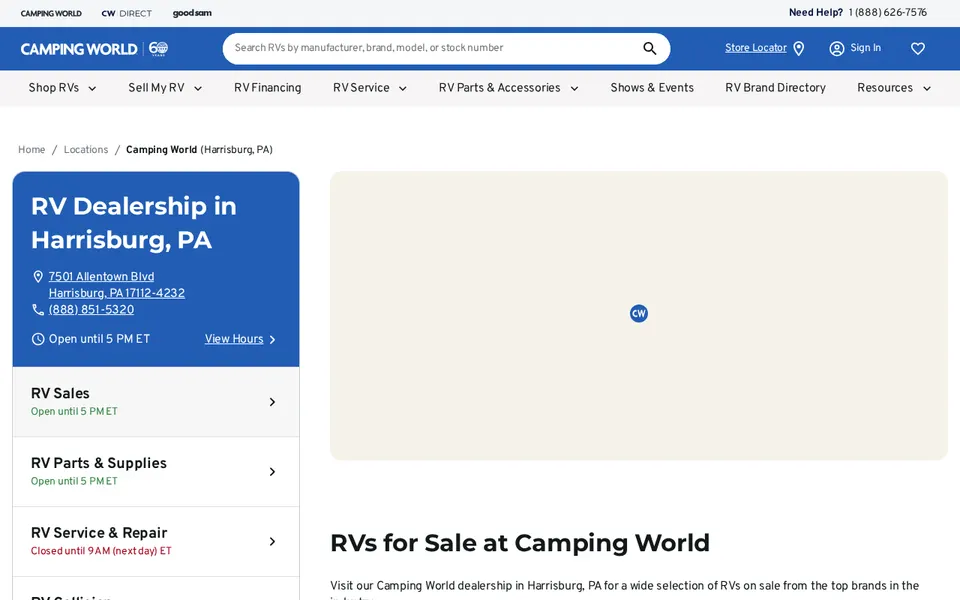Open the View Hours link

coord(234,339)
